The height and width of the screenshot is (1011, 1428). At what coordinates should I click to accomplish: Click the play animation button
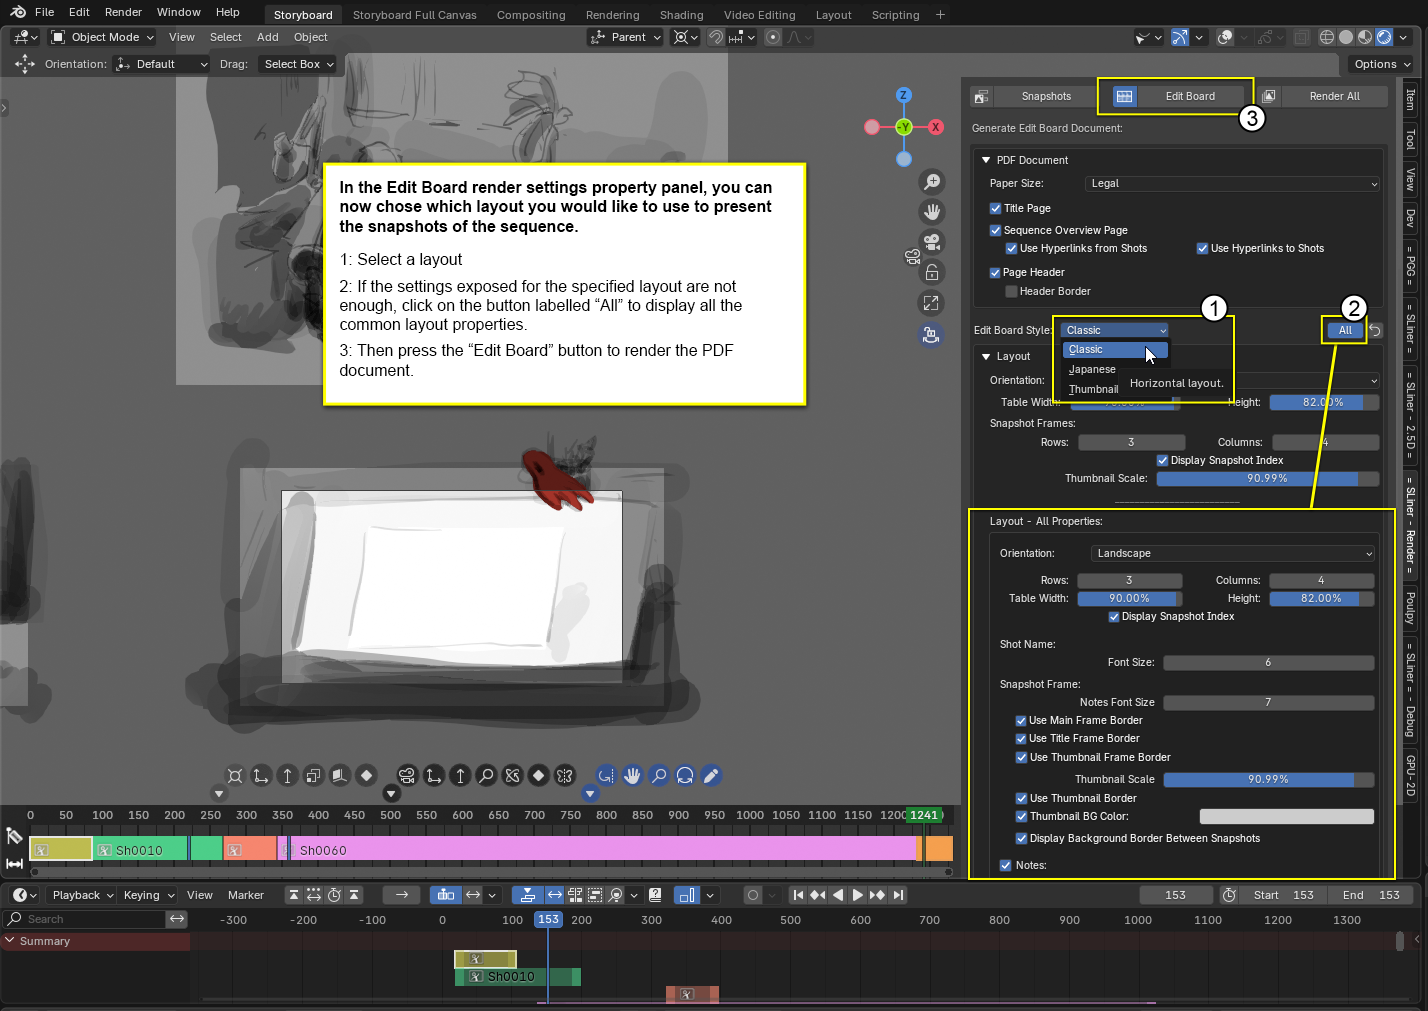coord(857,895)
